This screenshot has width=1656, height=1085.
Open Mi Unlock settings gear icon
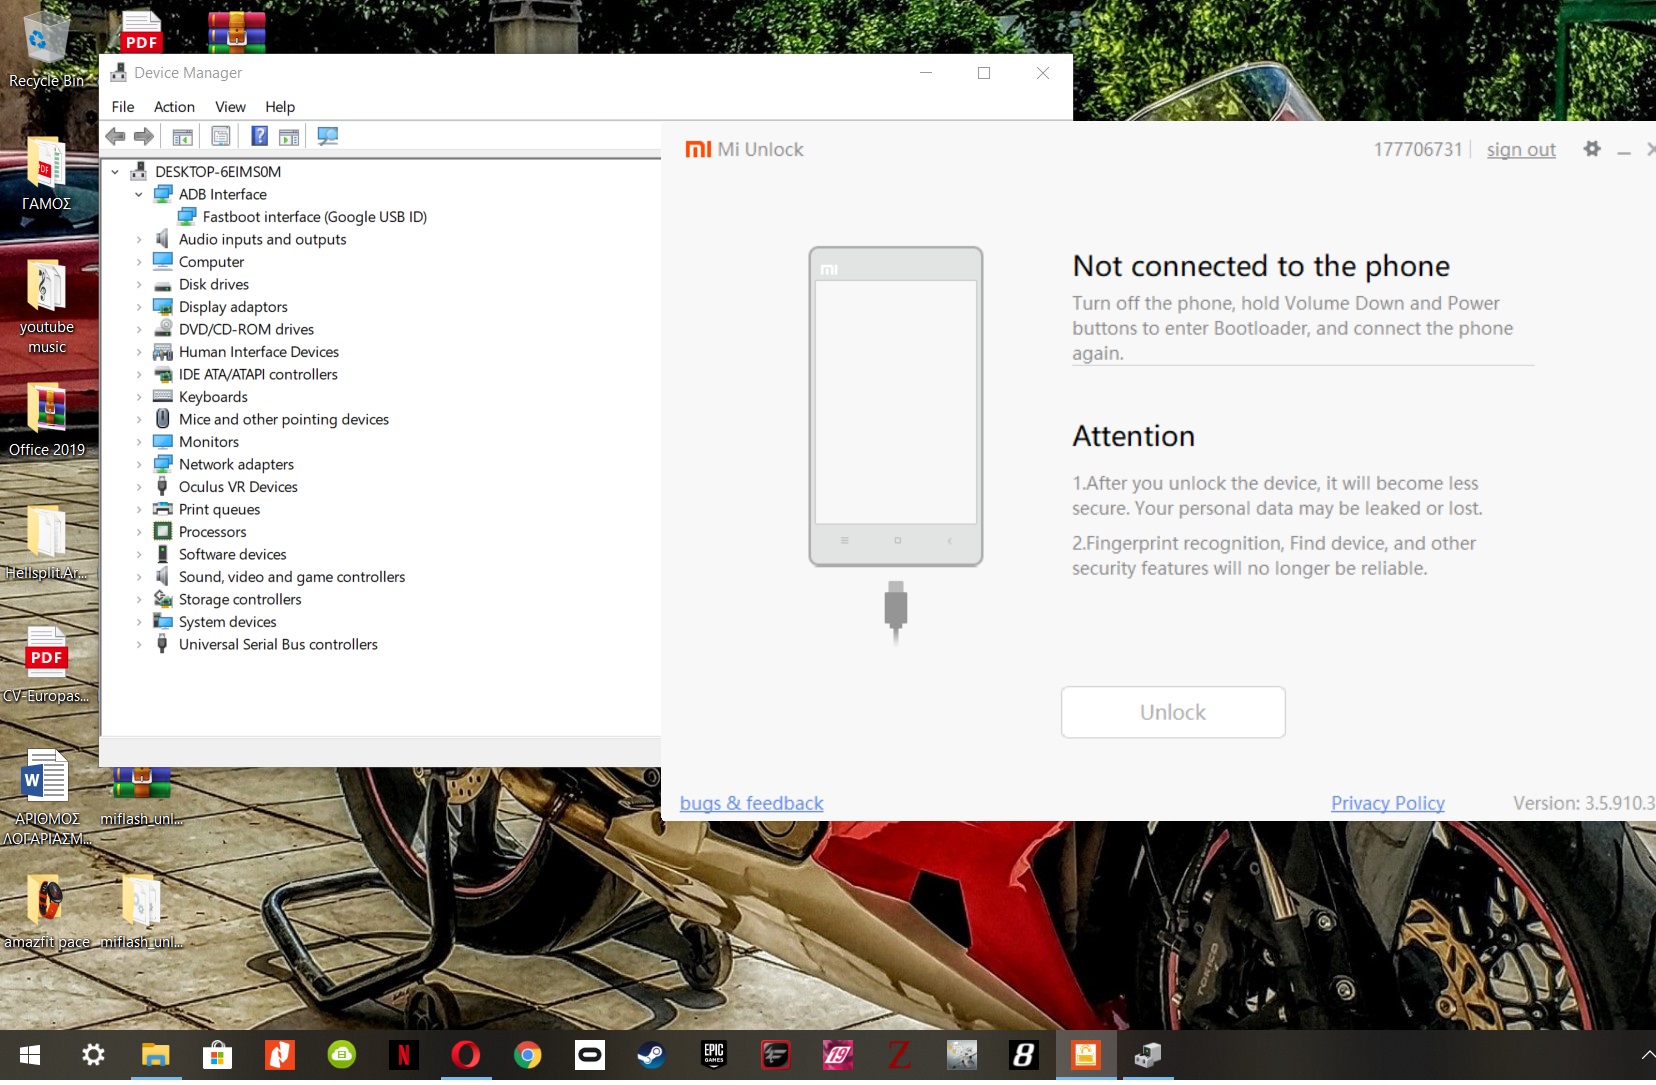point(1592,149)
